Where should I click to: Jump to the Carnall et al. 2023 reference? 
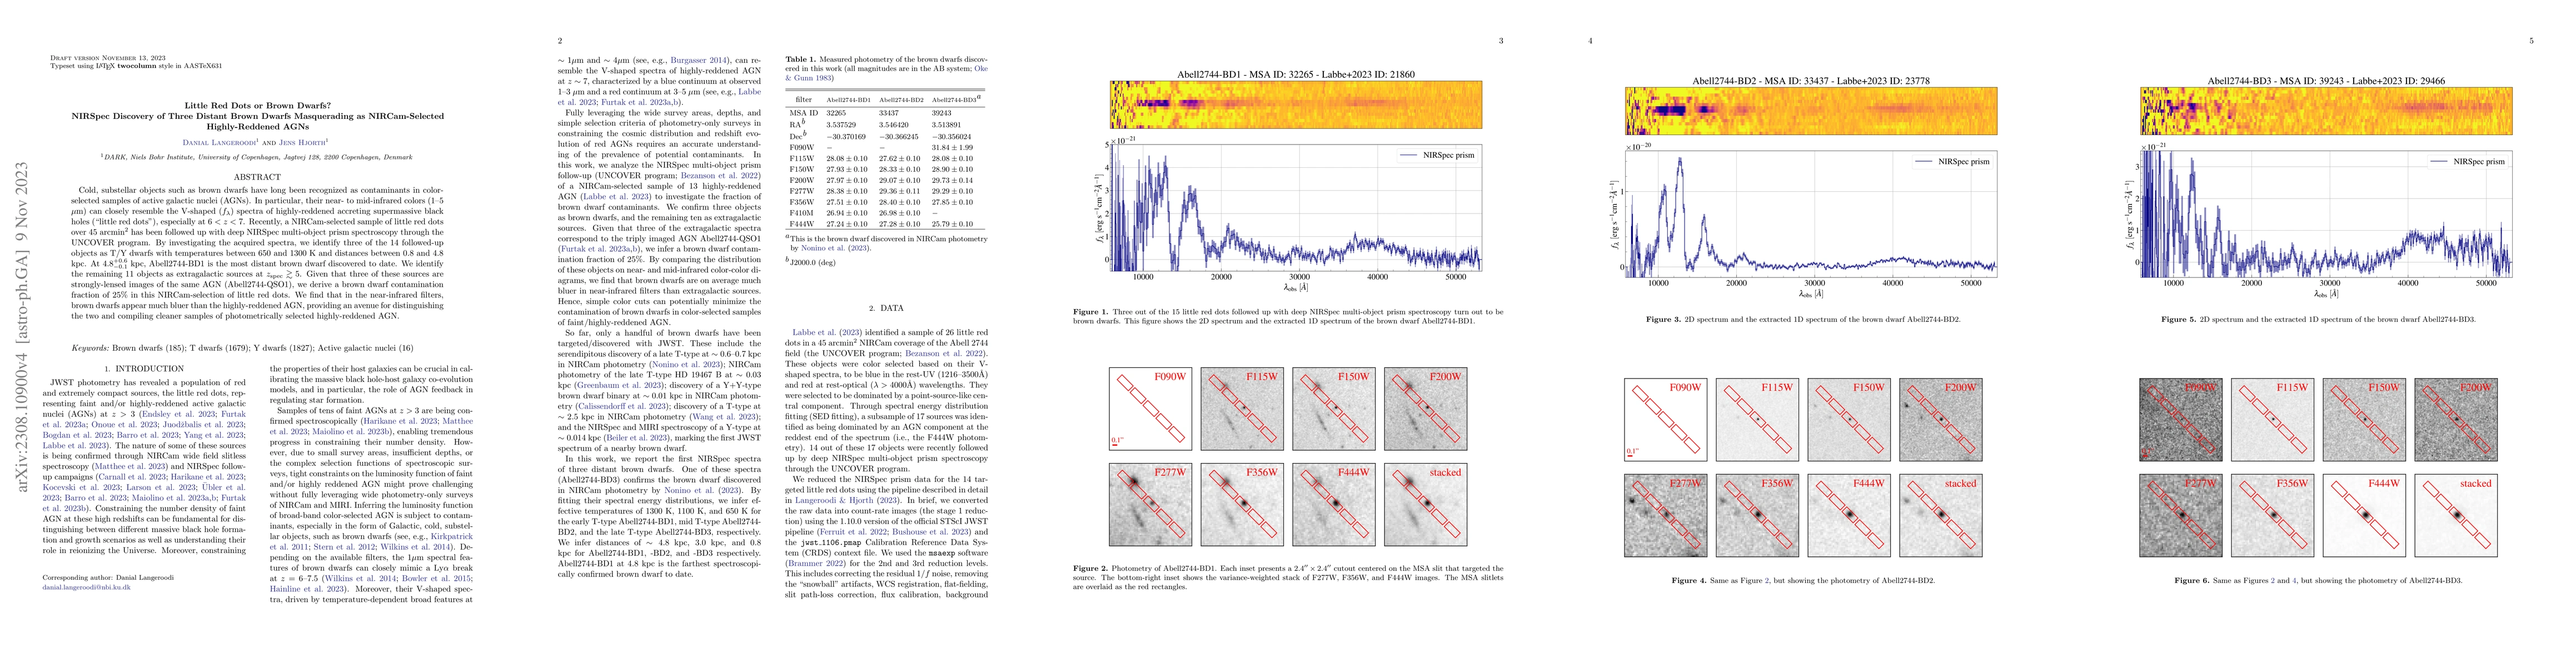[133, 477]
